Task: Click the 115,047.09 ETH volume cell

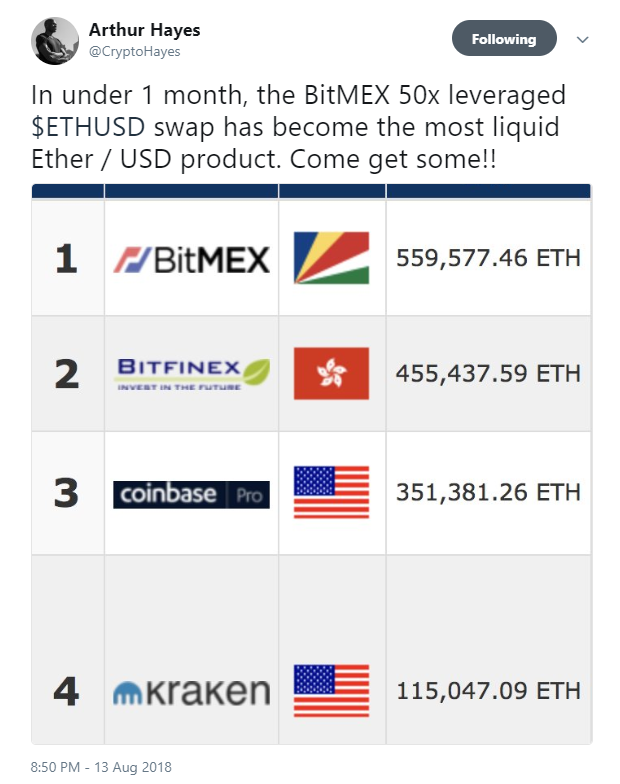Action: 488,691
